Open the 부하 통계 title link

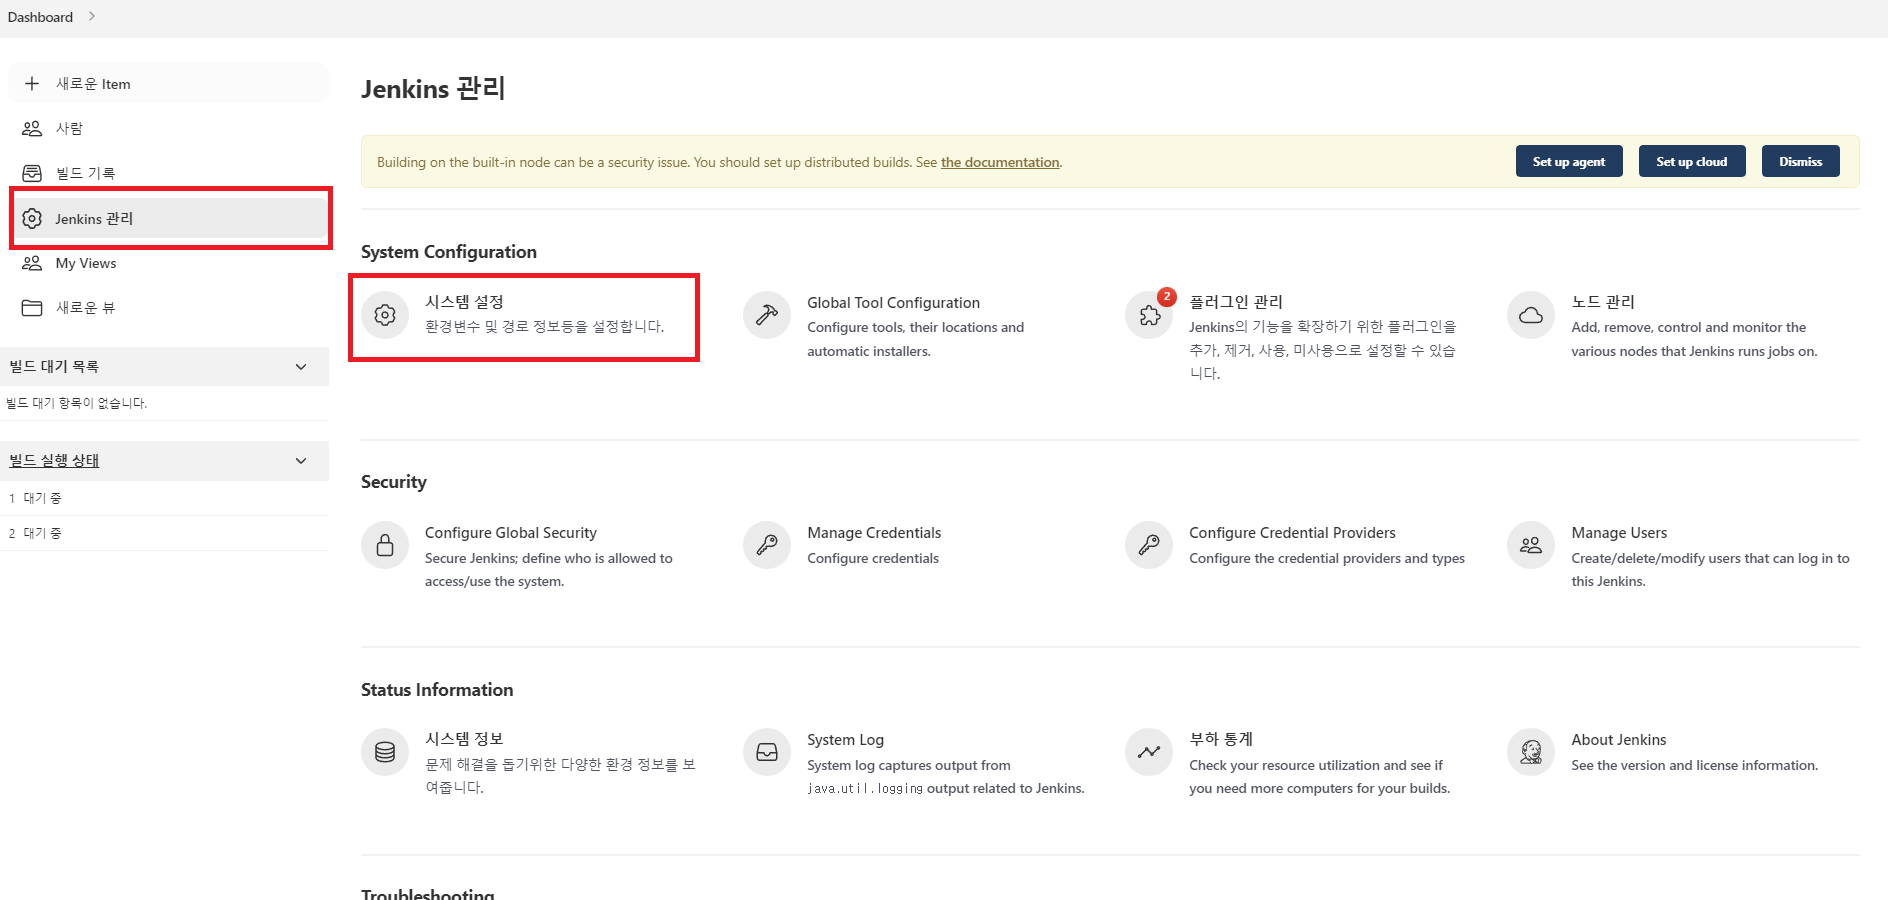(1220, 739)
